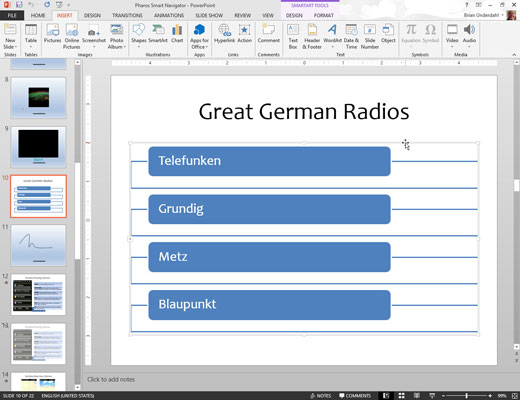Add a Hyperlink to the selection
This screenshot has height=400, width=520.
[x=224, y=34]
